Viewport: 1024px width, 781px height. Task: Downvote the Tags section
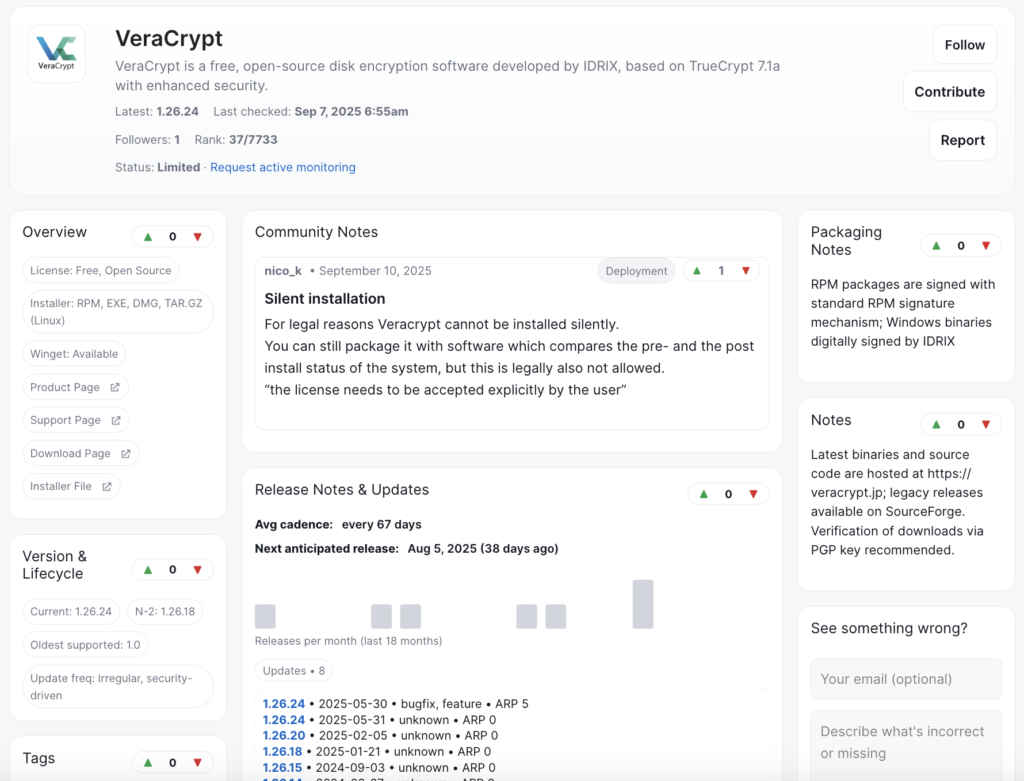tap(197, 762)
